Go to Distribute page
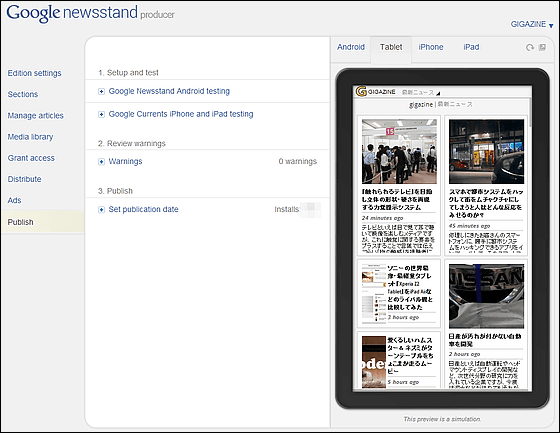 (x=24, y=179)
